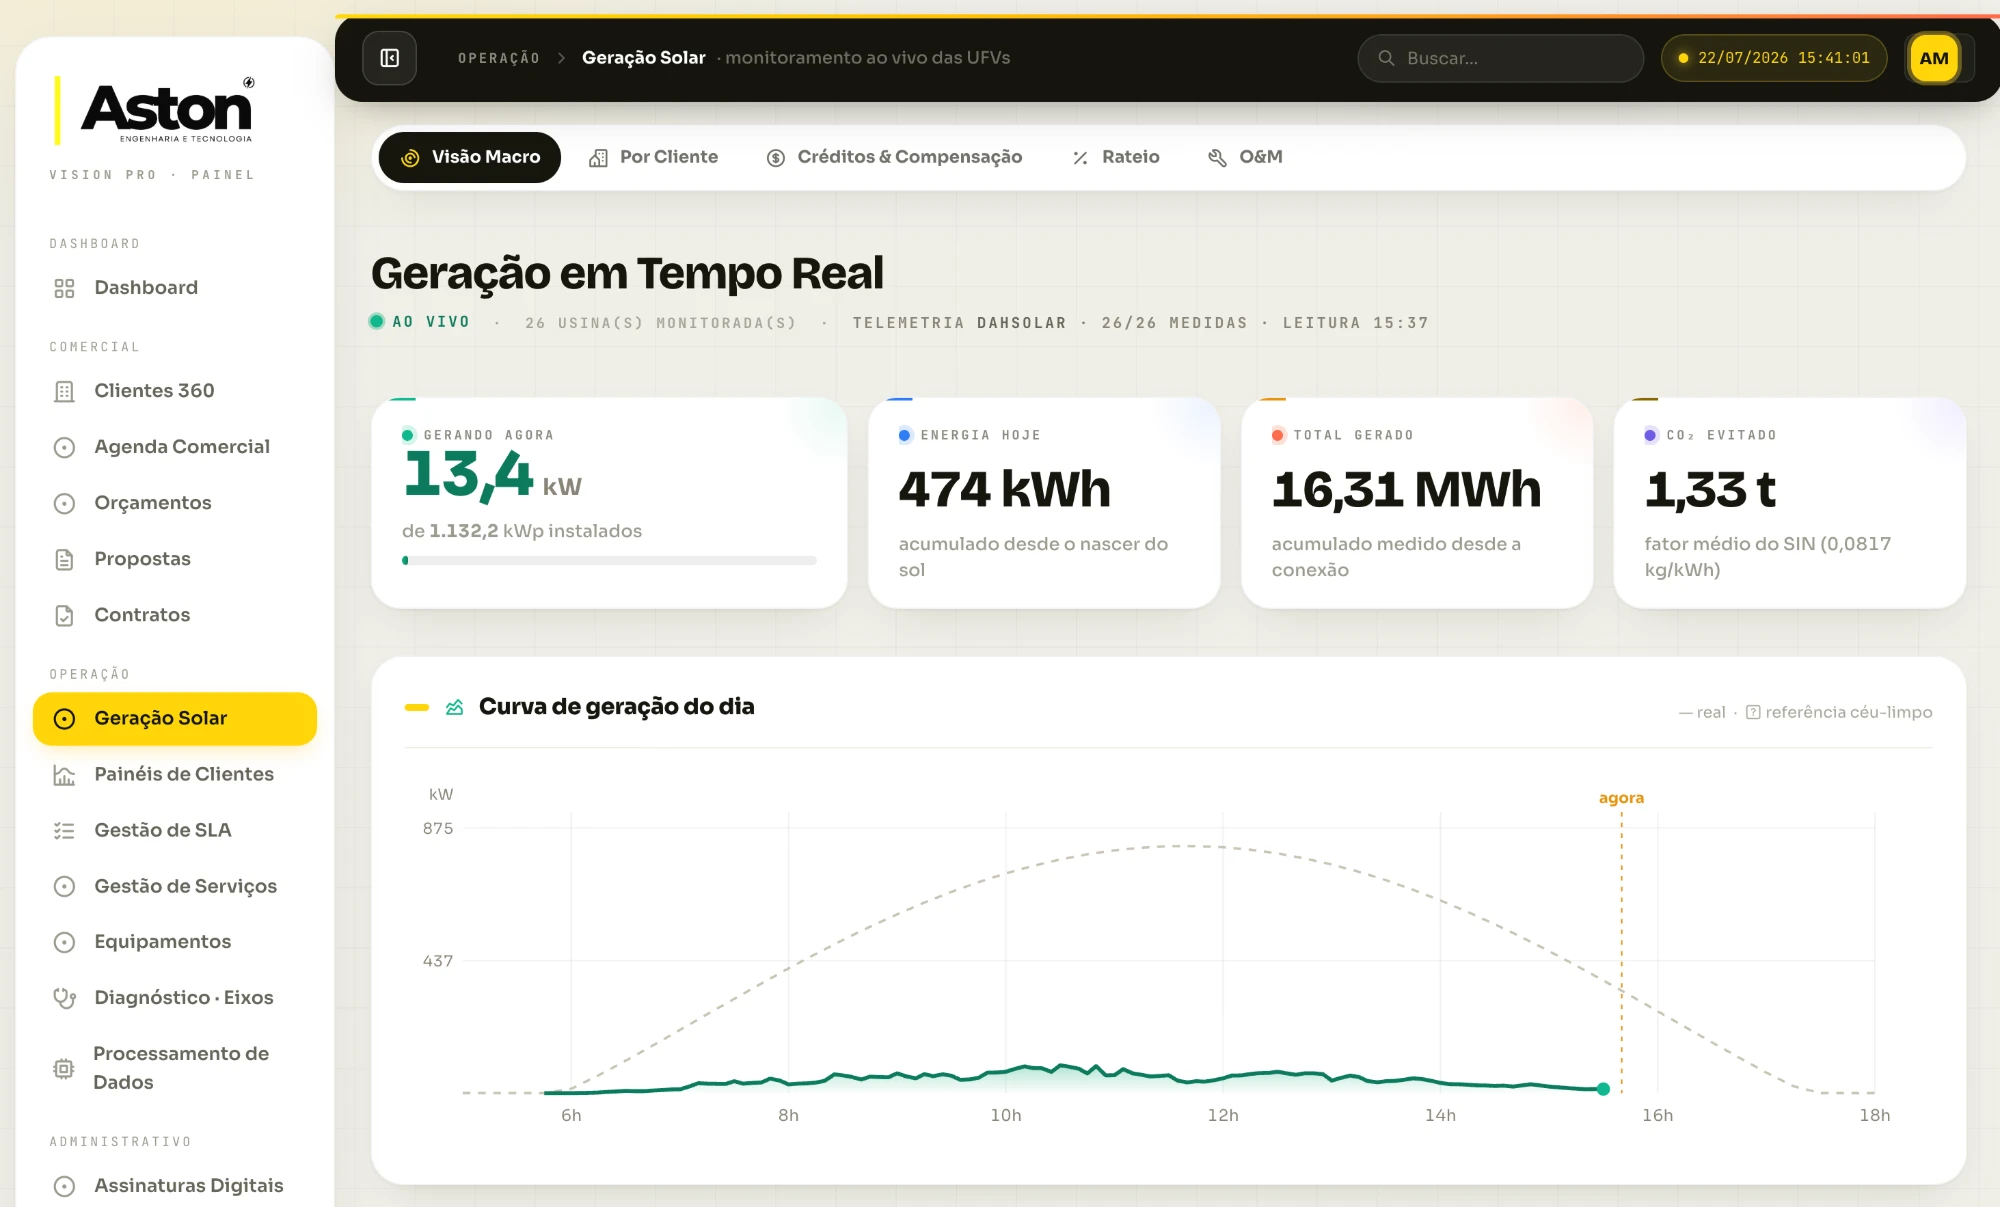This screenshot has width=2000, height=1207.
Task: Click the 474 kWh energy value
Action: 1005,490
